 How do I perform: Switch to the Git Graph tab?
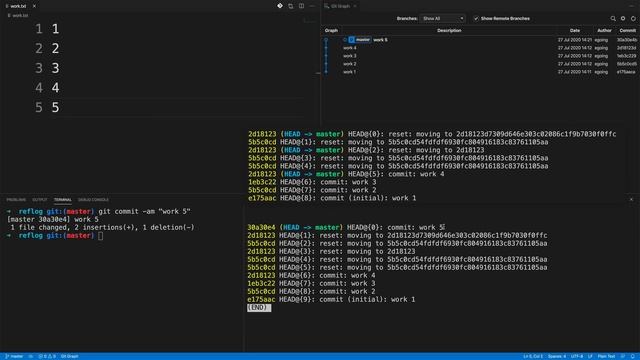[x=340, y=6]
